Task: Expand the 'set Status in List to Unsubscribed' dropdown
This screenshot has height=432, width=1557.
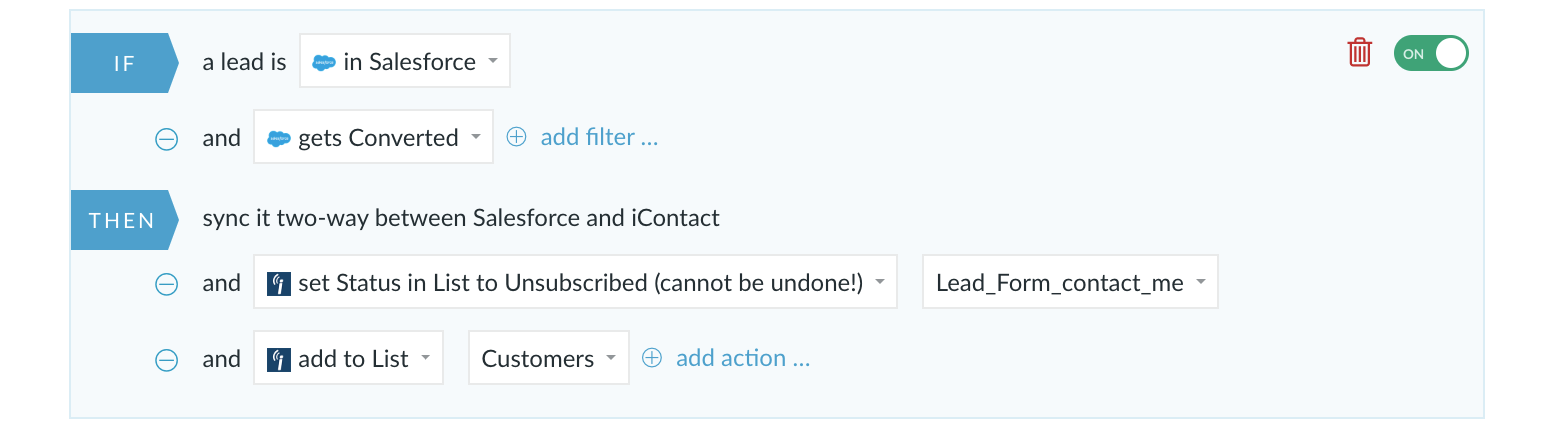Action: click(575, 282)
